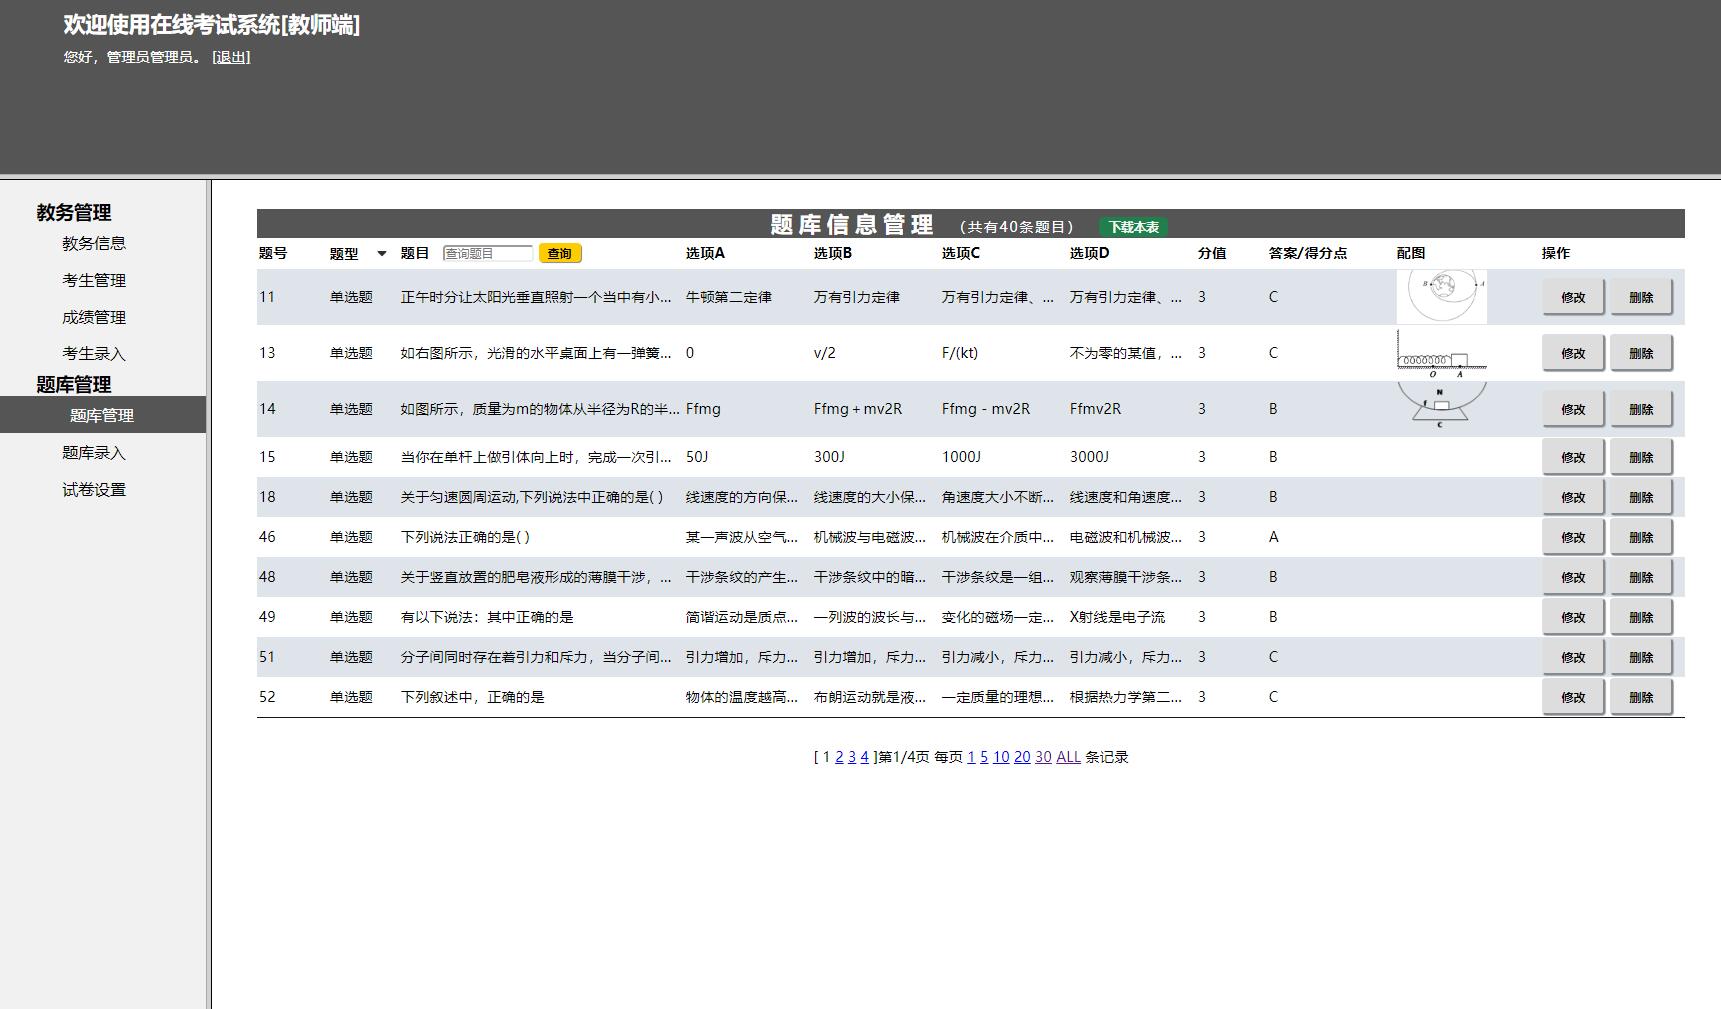The height and width of the screenshot is (1009, 1721).
Task: Set 30 records per page
Action: click(1042, 757)
